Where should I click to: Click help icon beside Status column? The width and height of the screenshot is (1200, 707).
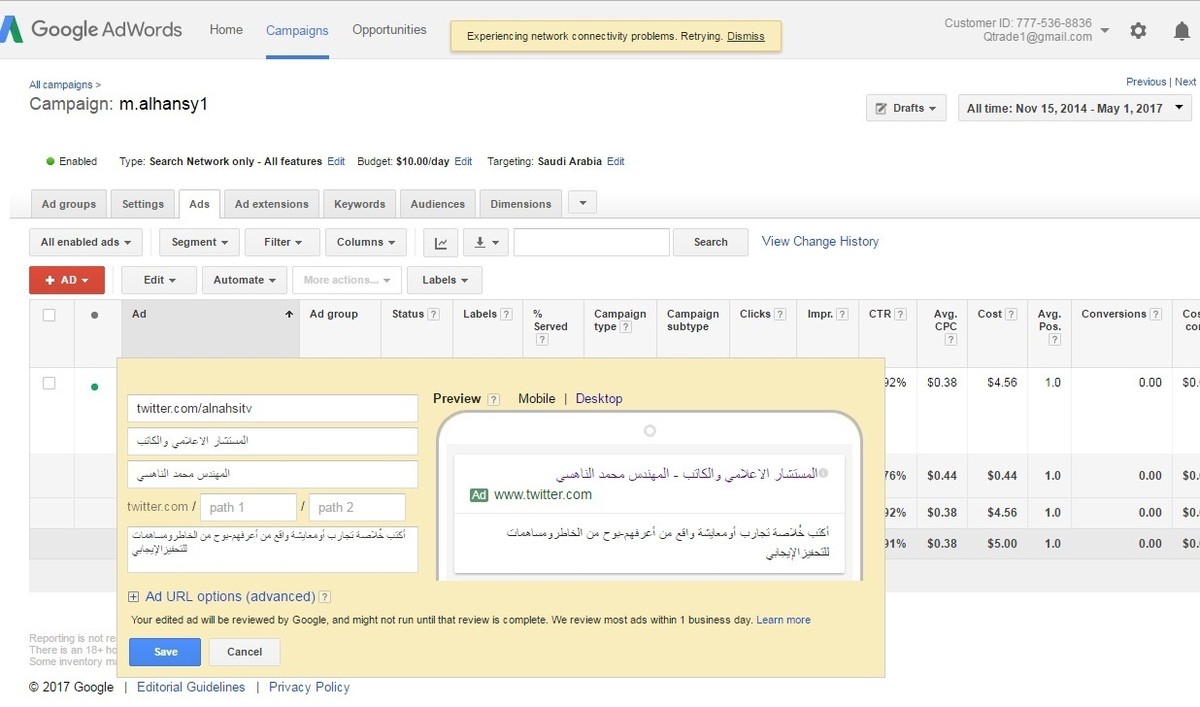tap(434, 314)
